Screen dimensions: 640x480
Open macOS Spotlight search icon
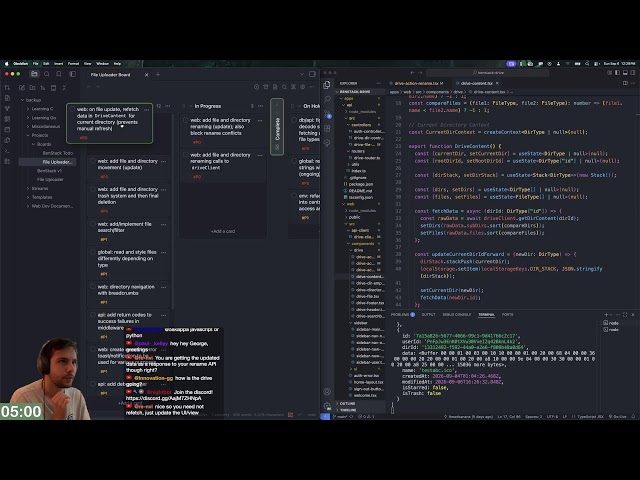tap(587, 64)
